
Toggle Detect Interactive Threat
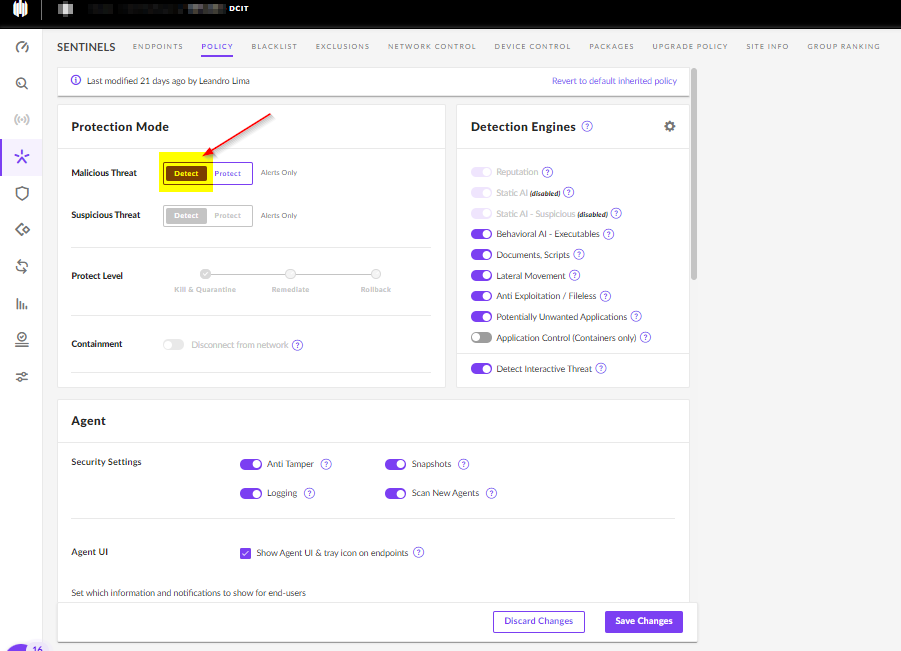(481, 369)
